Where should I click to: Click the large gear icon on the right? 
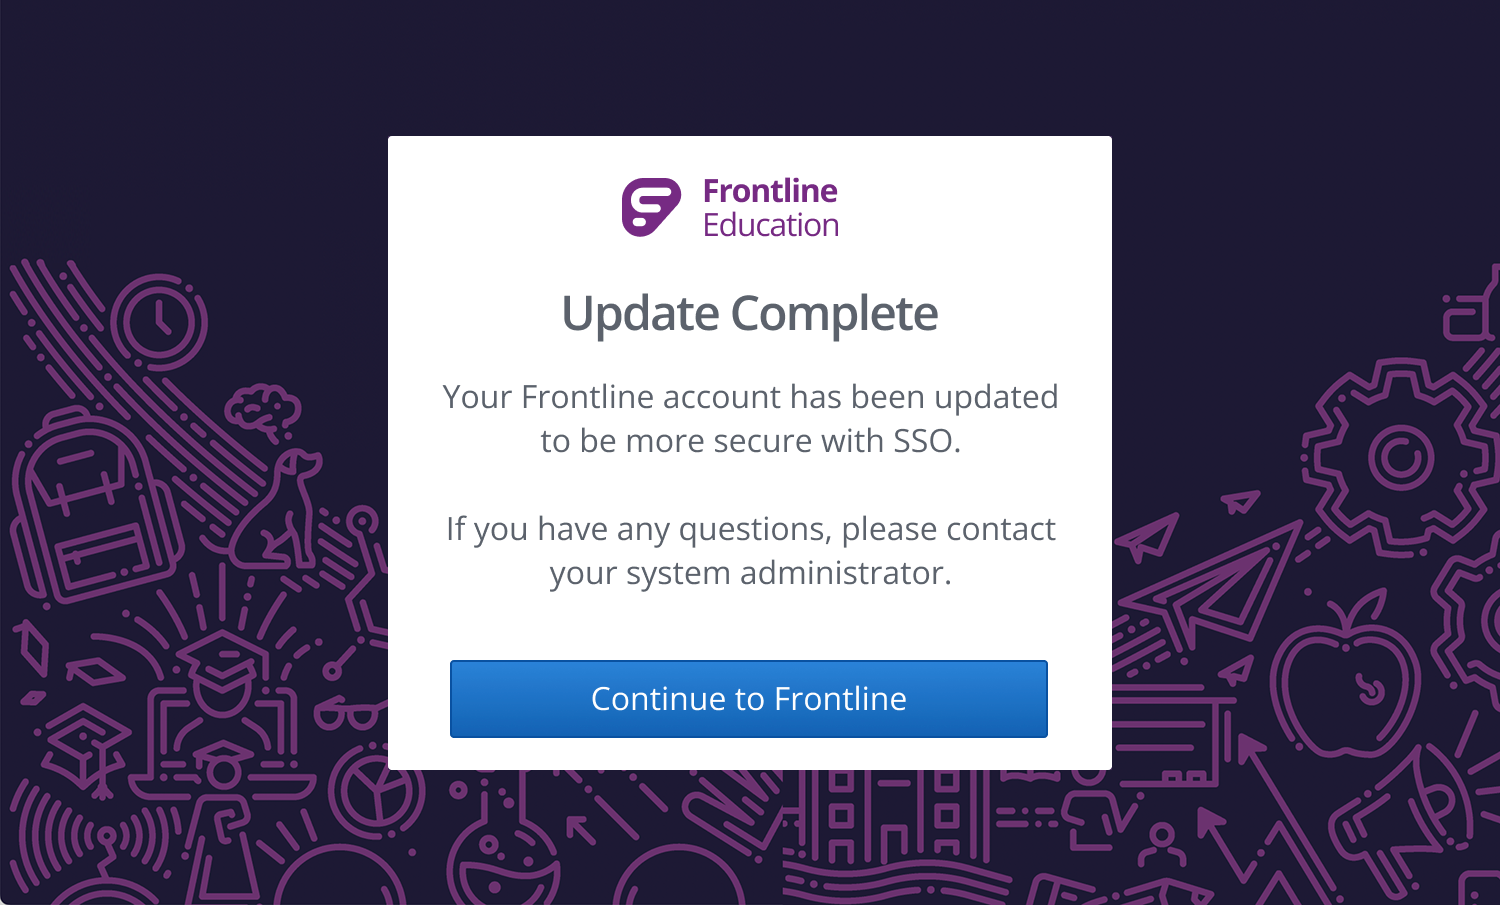click(x=1400, y=458)
